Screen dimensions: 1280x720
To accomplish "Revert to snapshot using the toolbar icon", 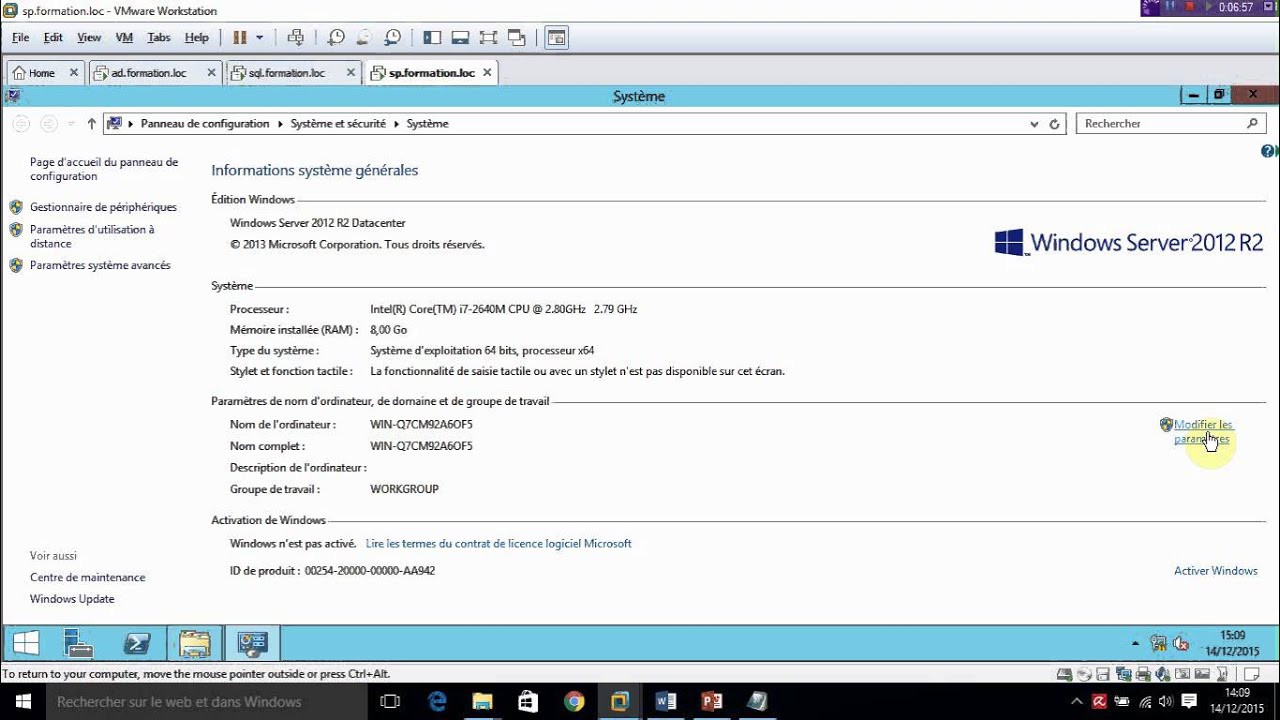I will [364, 37].
